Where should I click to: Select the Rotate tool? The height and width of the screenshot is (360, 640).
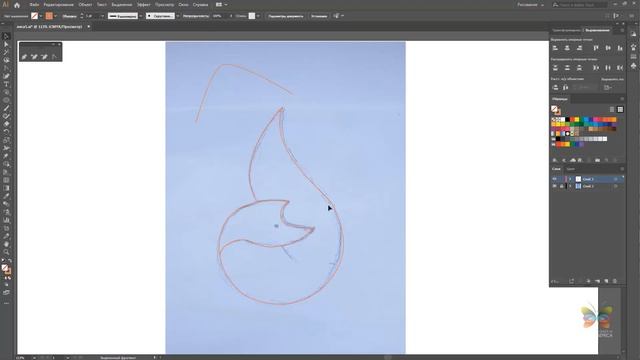pyautogui.click(x=6, y=132)
